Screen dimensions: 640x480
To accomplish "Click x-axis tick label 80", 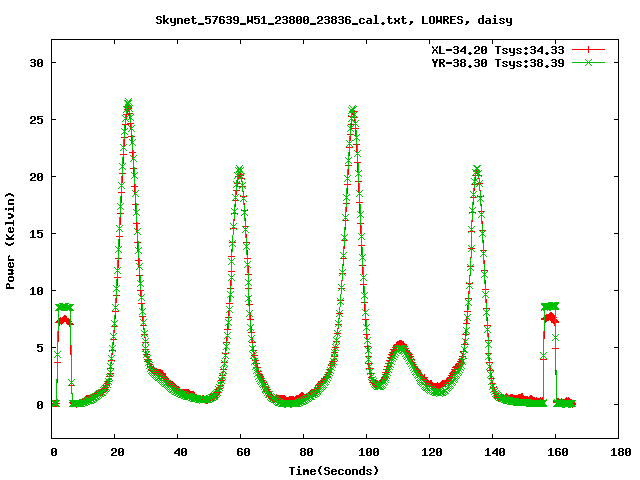I will click(x=306, y=452).
